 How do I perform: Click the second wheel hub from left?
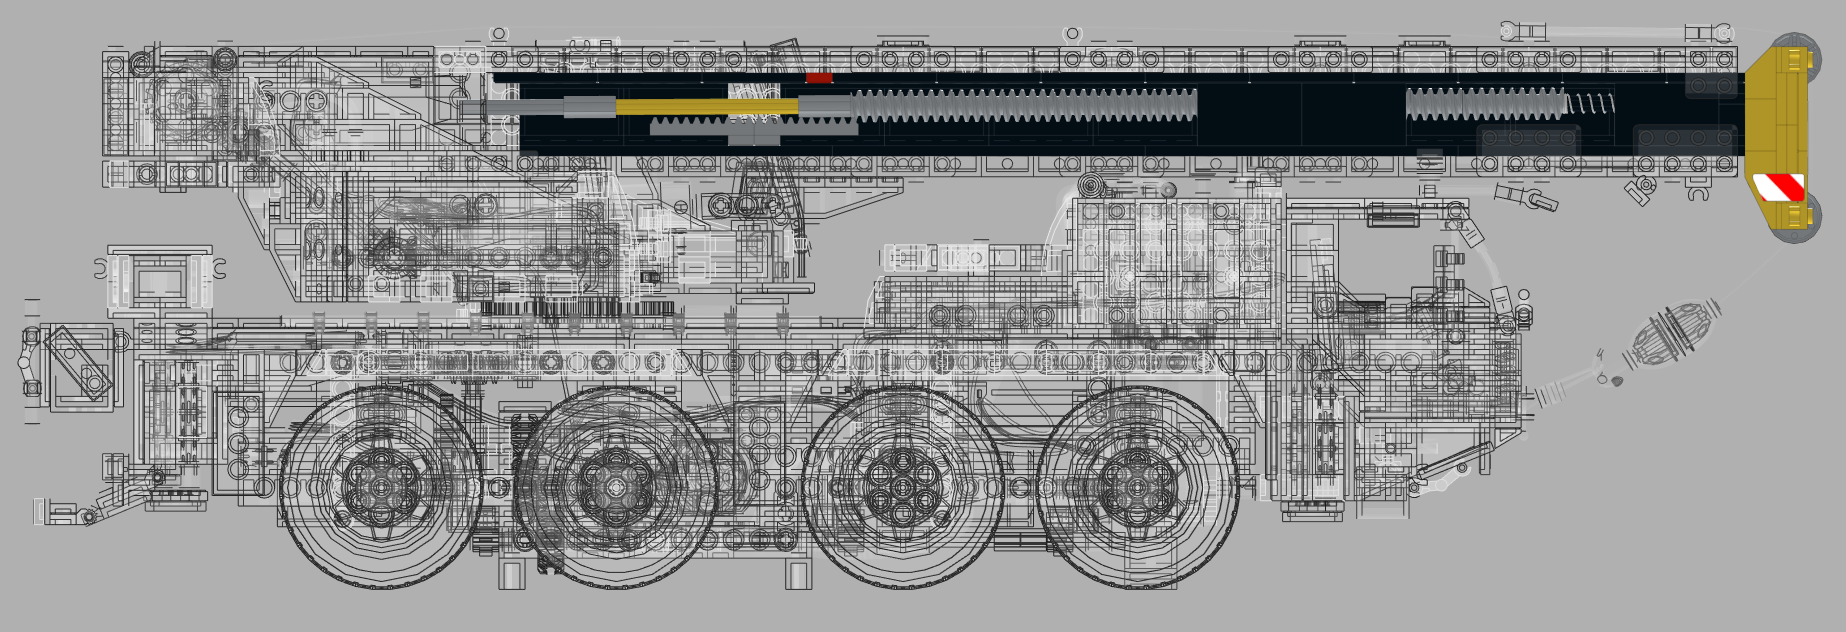(618, 487)
